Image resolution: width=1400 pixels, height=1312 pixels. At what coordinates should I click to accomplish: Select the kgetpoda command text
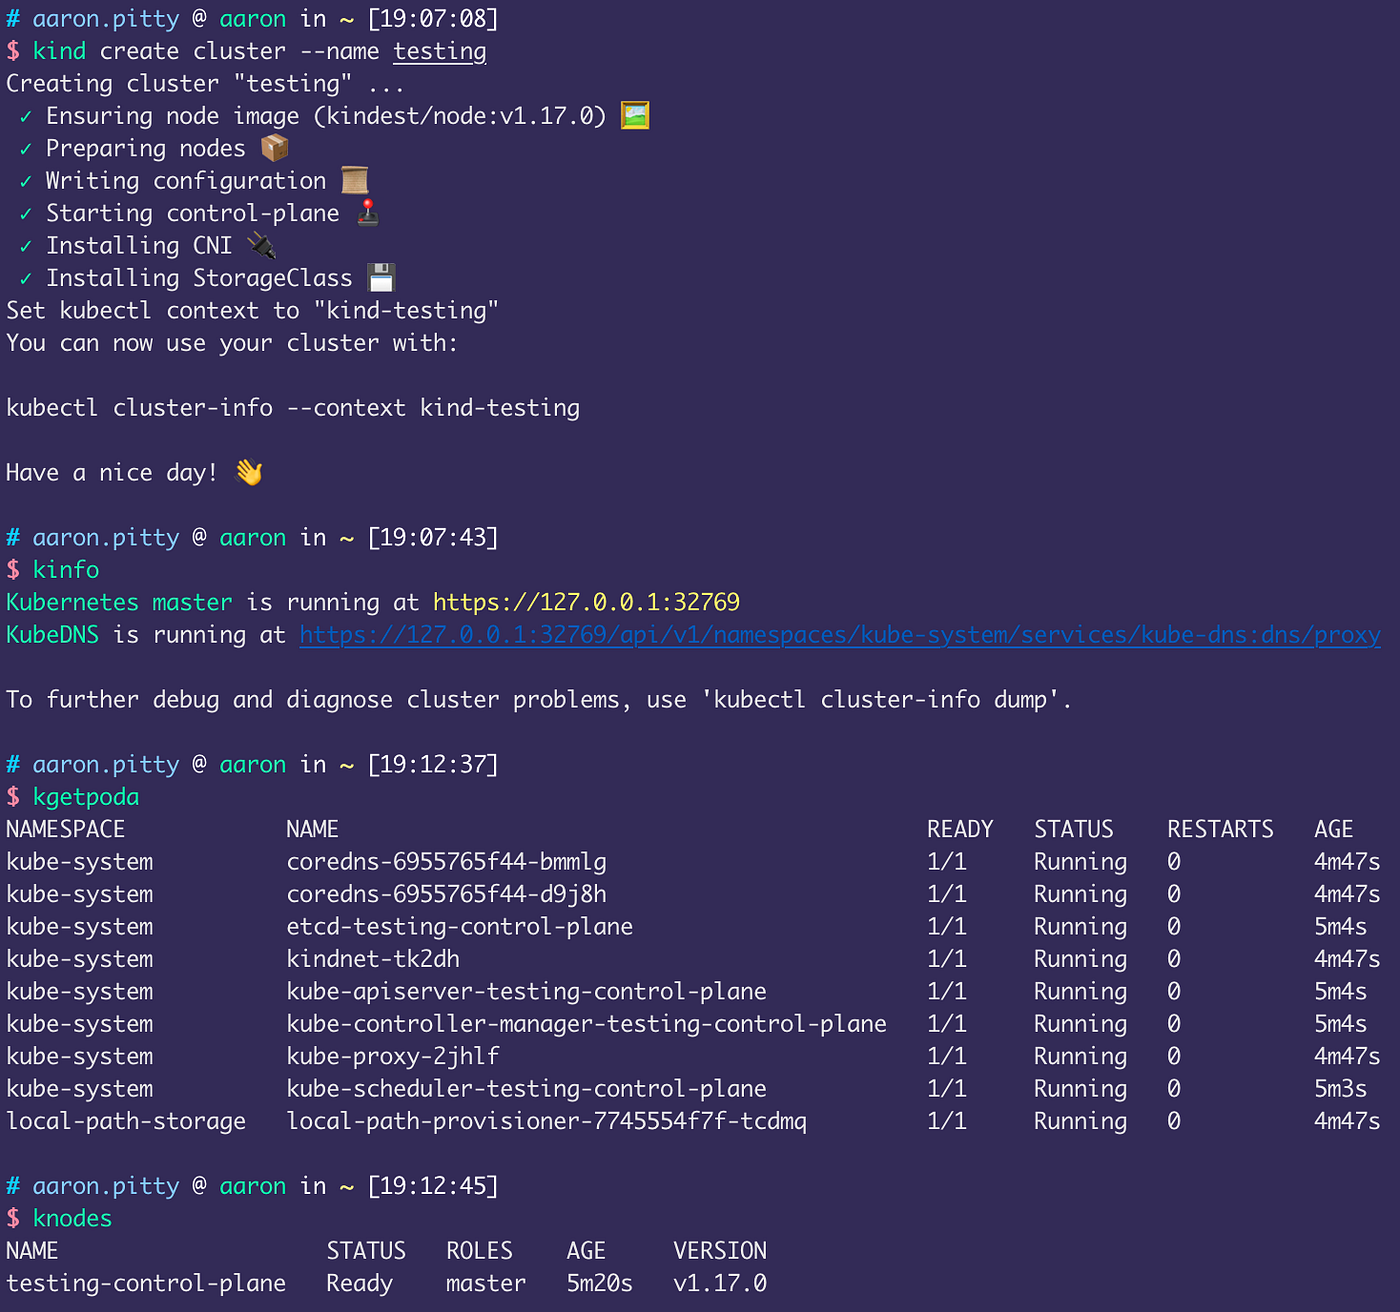(86, 797)
